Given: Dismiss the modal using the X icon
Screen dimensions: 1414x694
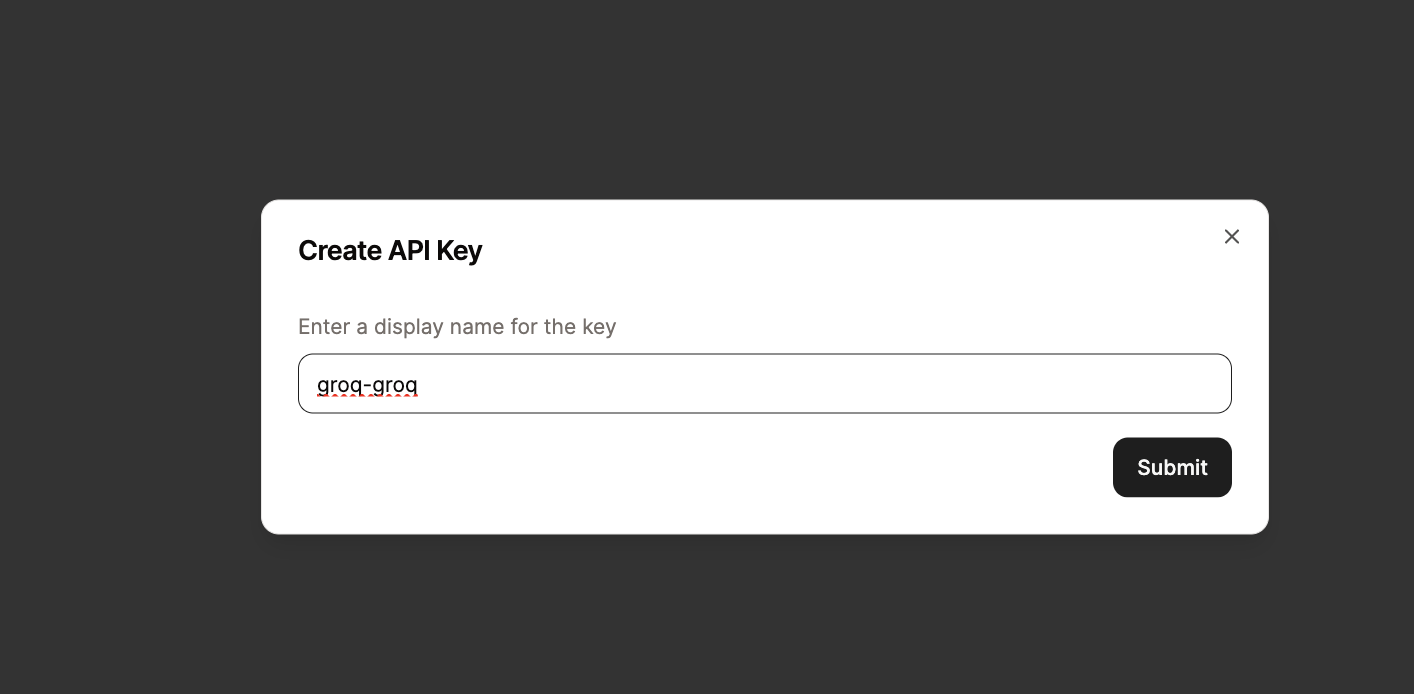Looking at the screenshot, I should point(1232,237).
